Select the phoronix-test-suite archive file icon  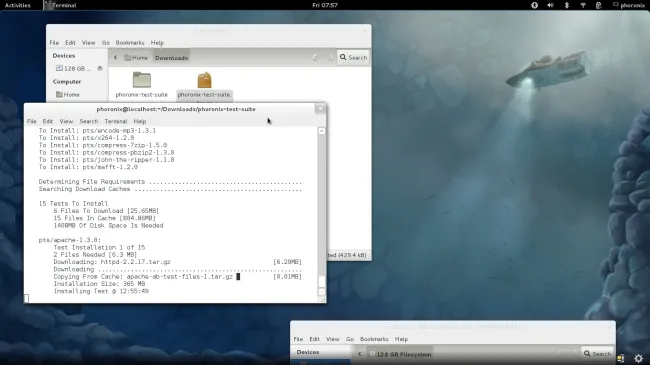click(204, 80)
